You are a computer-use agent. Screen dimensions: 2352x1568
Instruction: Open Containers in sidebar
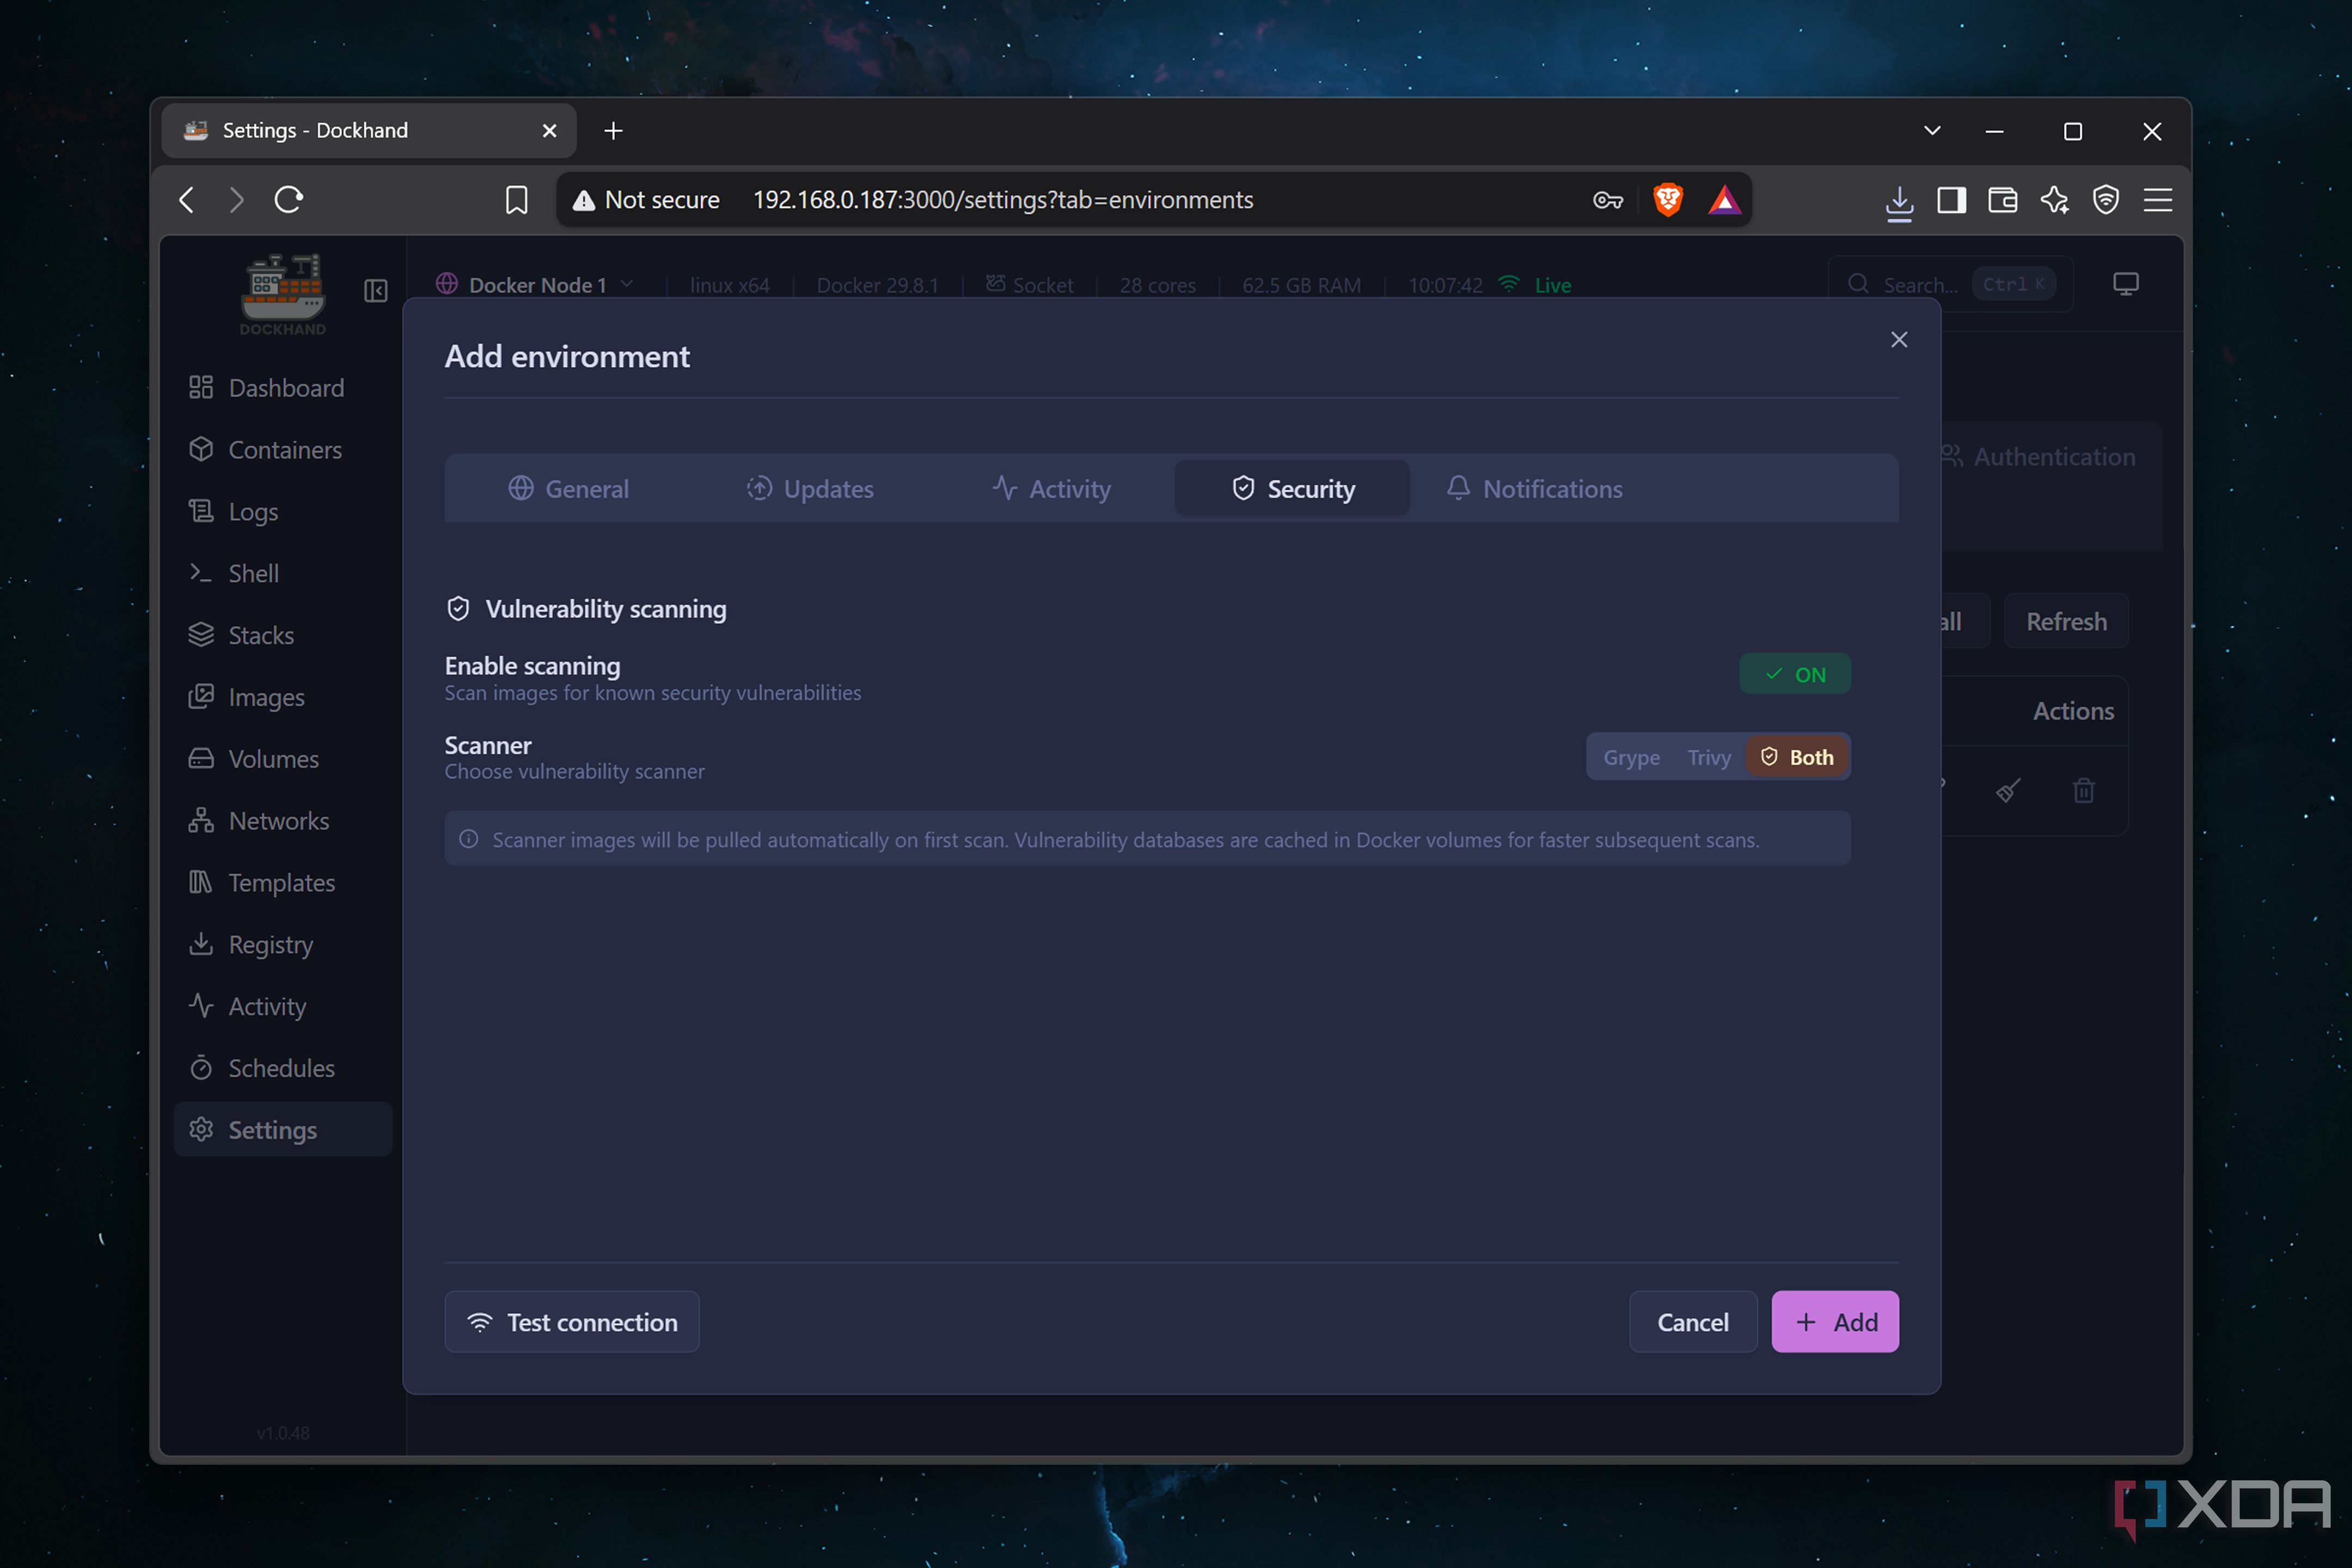tap(283, 450)
